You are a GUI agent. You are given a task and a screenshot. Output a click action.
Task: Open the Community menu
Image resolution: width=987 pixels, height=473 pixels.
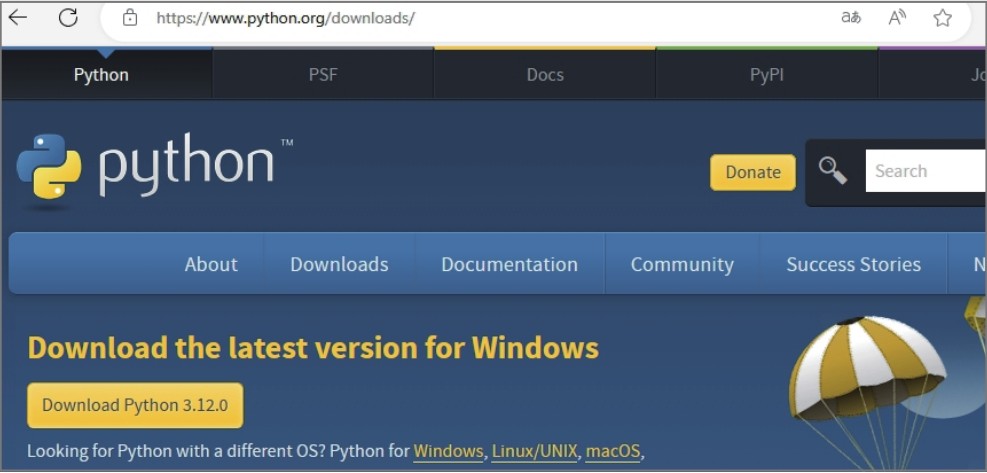682,264
